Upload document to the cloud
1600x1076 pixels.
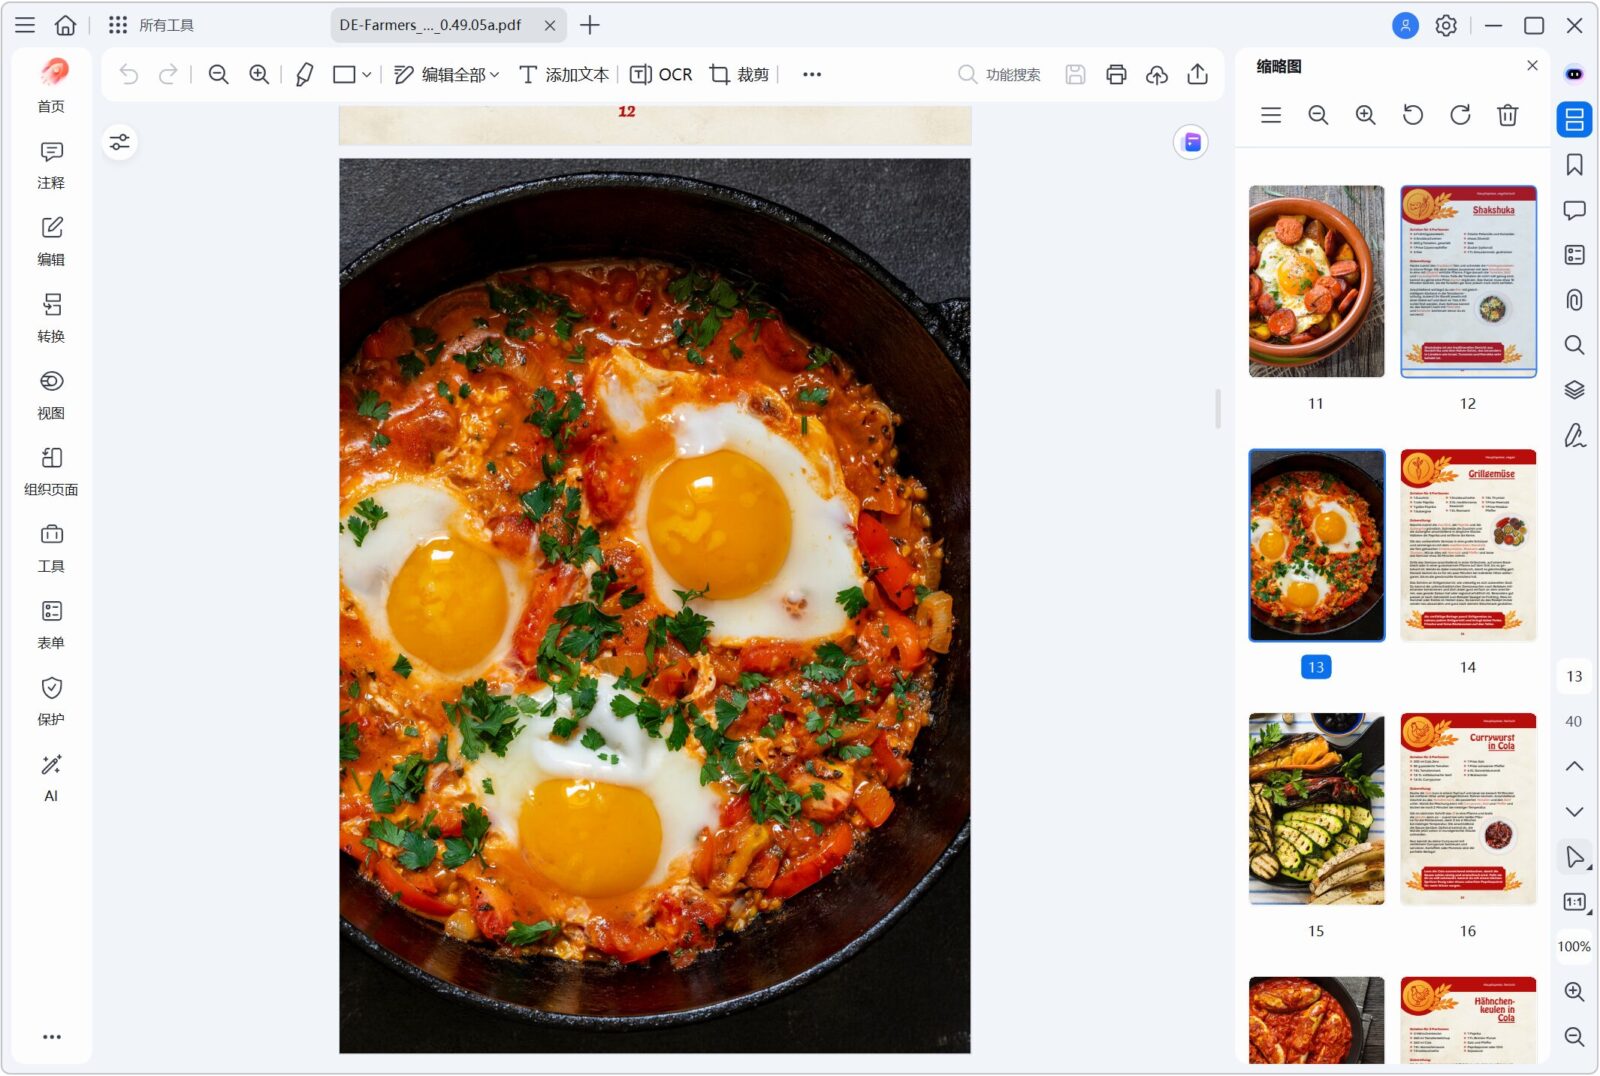[1157, 74]
